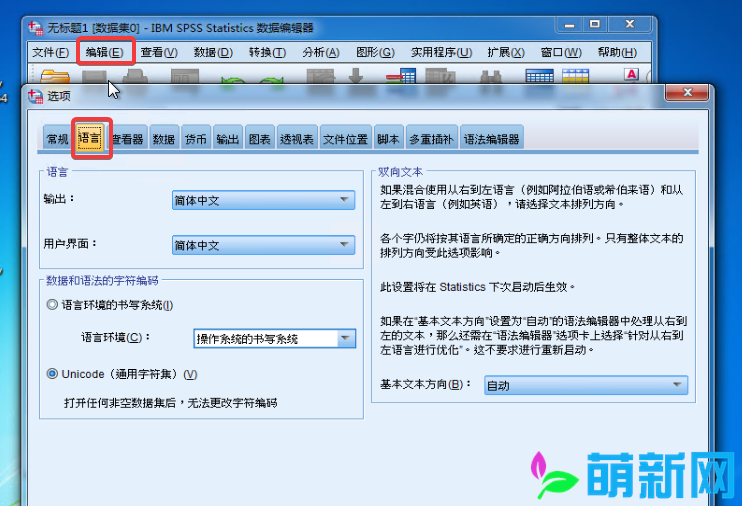Close the SPSS Data Editor window
742x506 pixels.
pos(630,24)
